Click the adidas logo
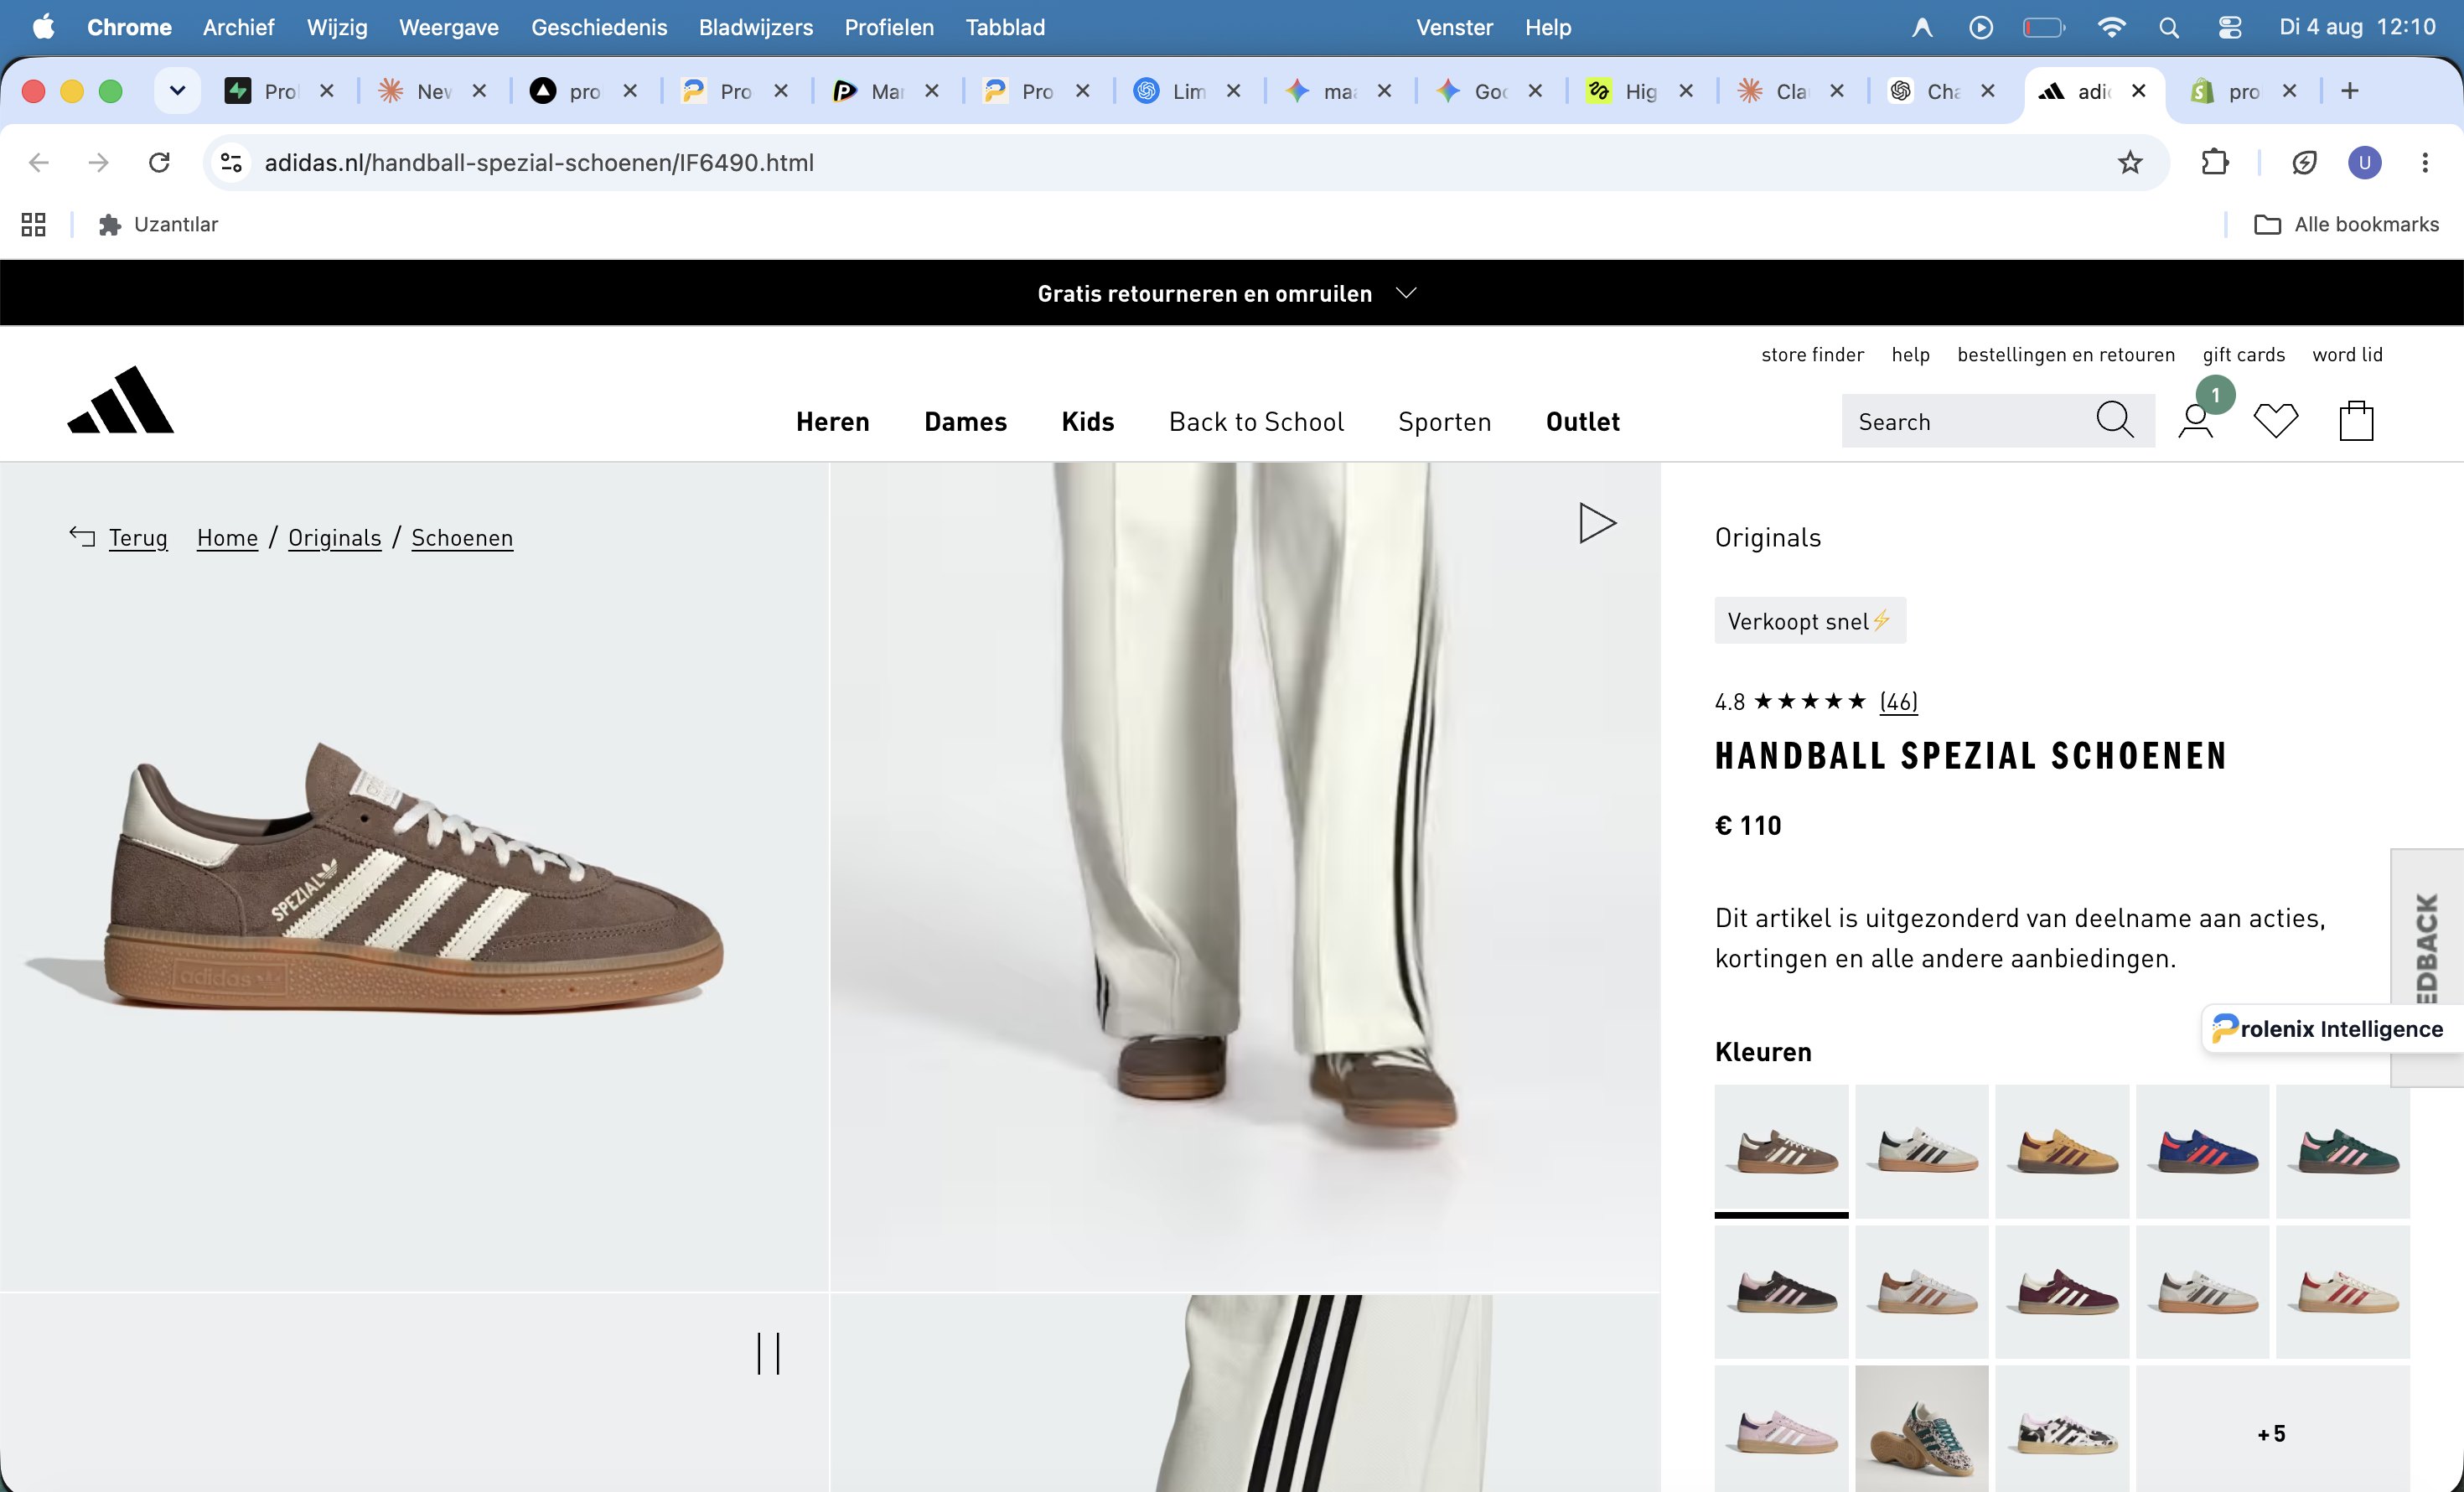The width and height of the screenshot is (2464, 1492). 120,400
